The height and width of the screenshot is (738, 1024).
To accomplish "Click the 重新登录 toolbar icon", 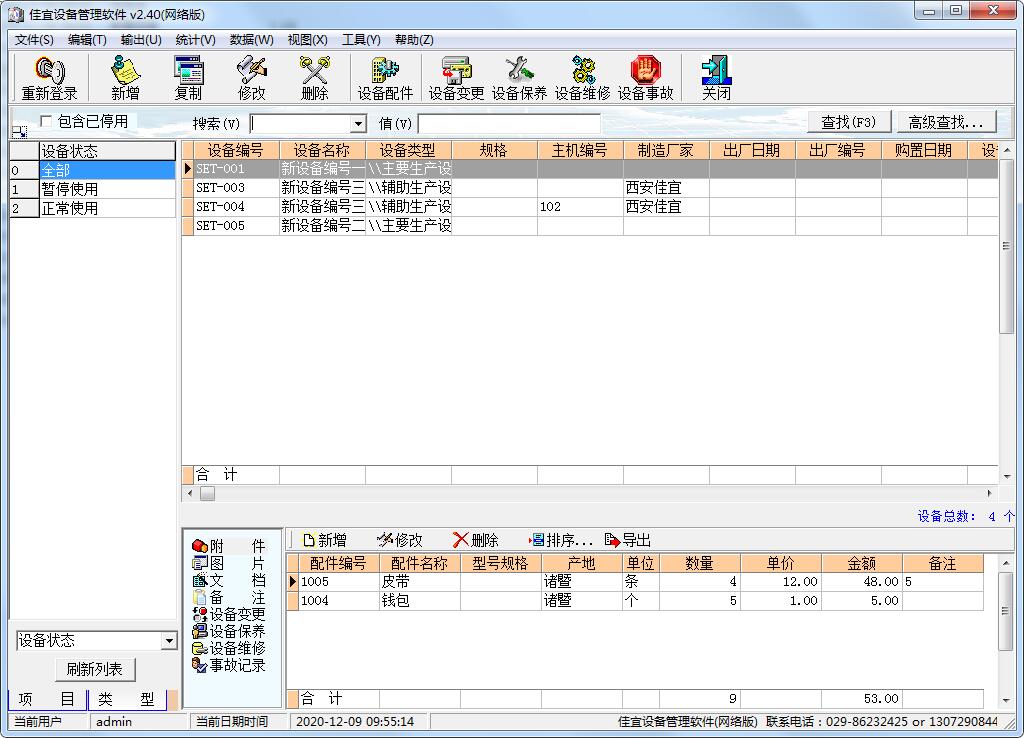I will [50, 78].
